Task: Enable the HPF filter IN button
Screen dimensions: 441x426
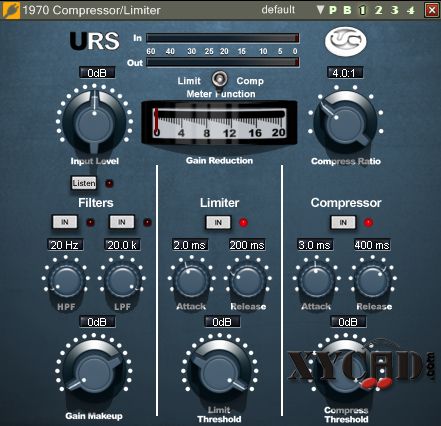Action: pos(65,222)
